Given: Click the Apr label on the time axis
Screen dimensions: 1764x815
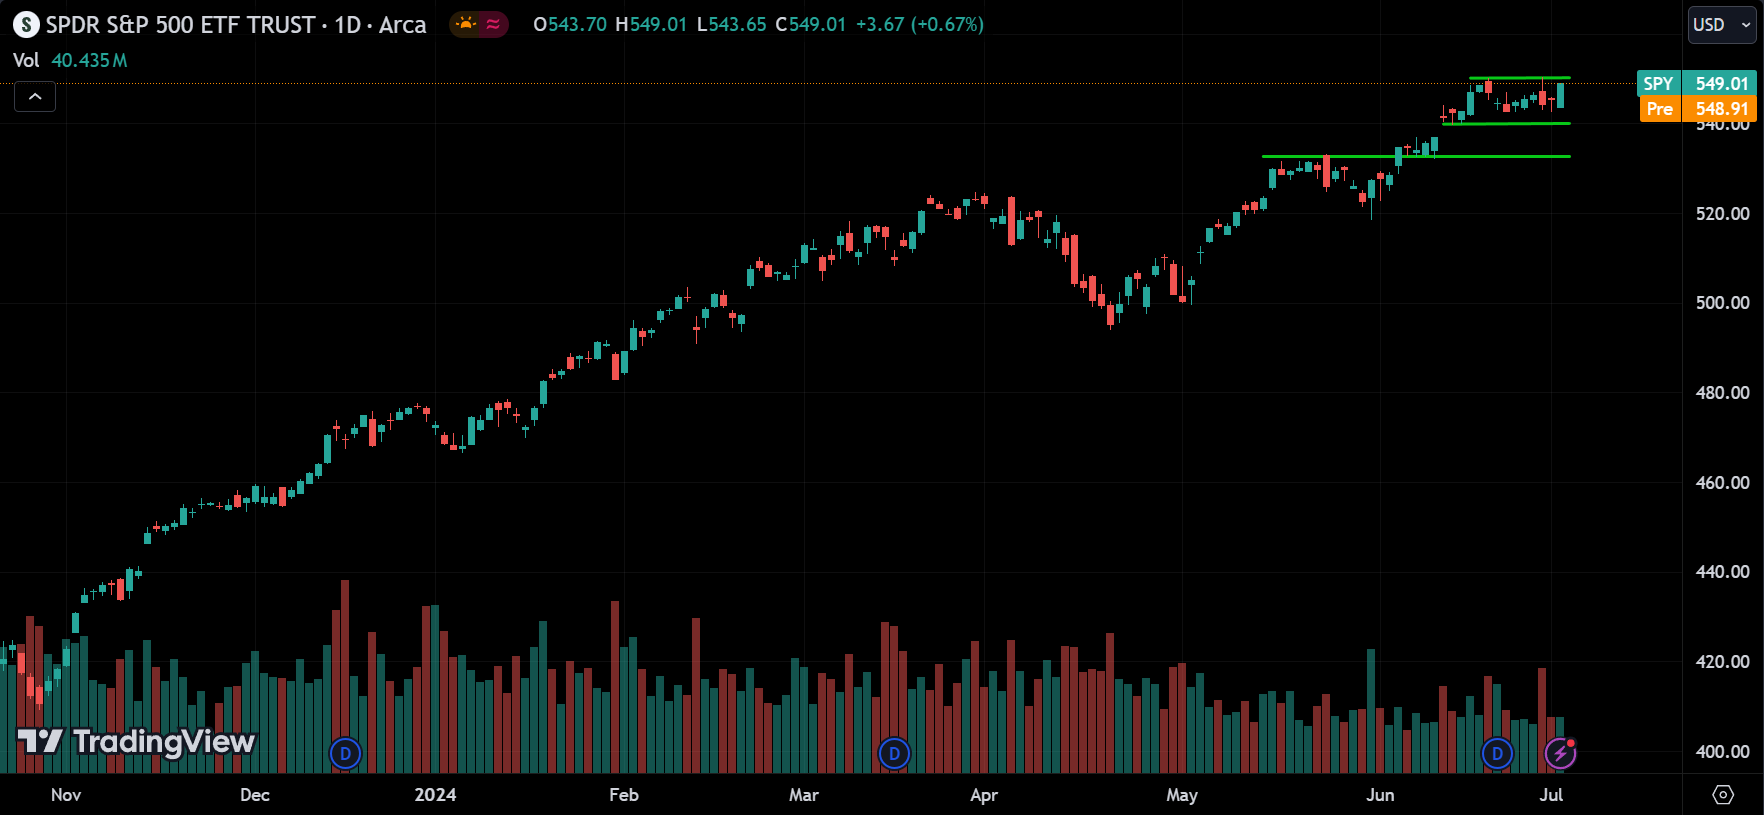Looking at the screenshot, I should [984, 795].
